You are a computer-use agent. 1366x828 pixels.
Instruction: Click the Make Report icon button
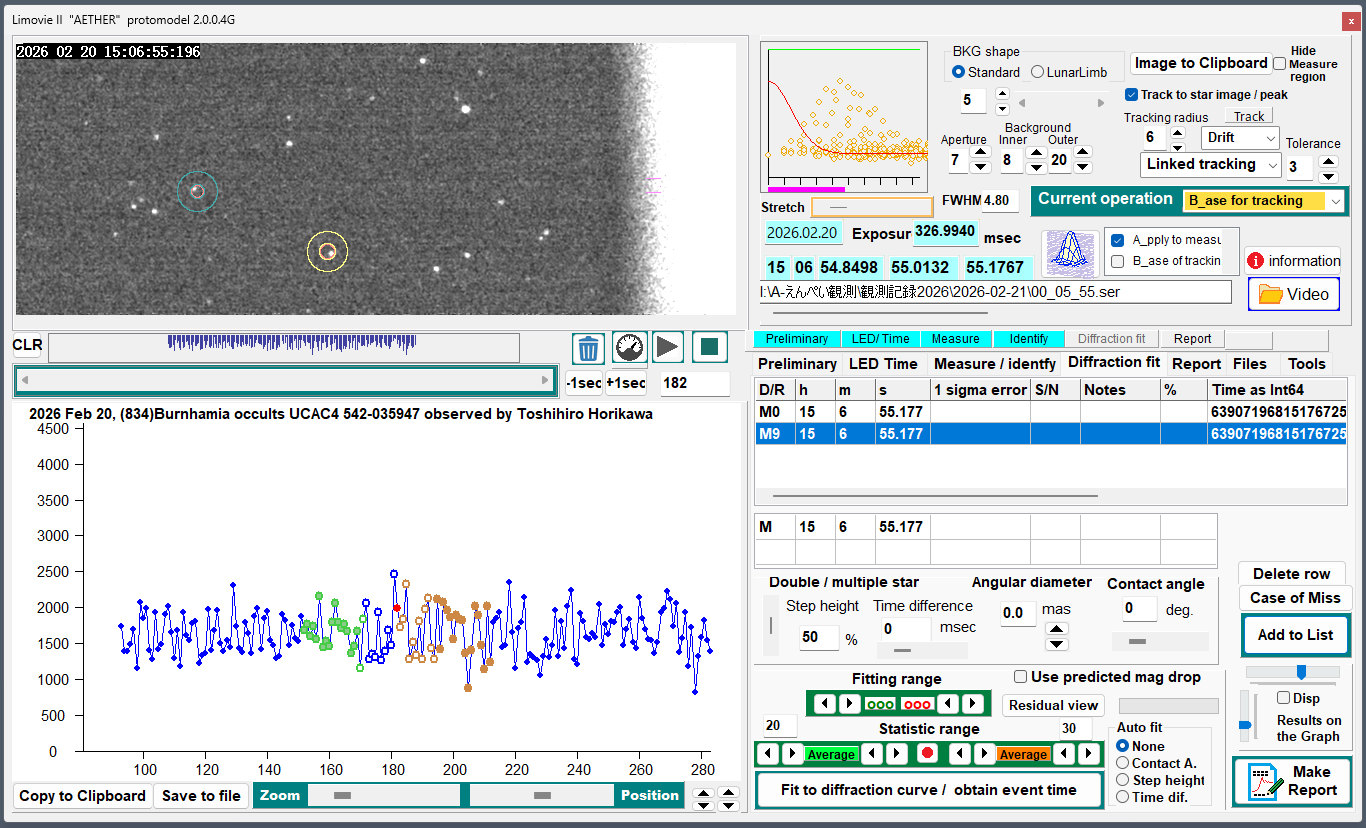[1291, 781]
